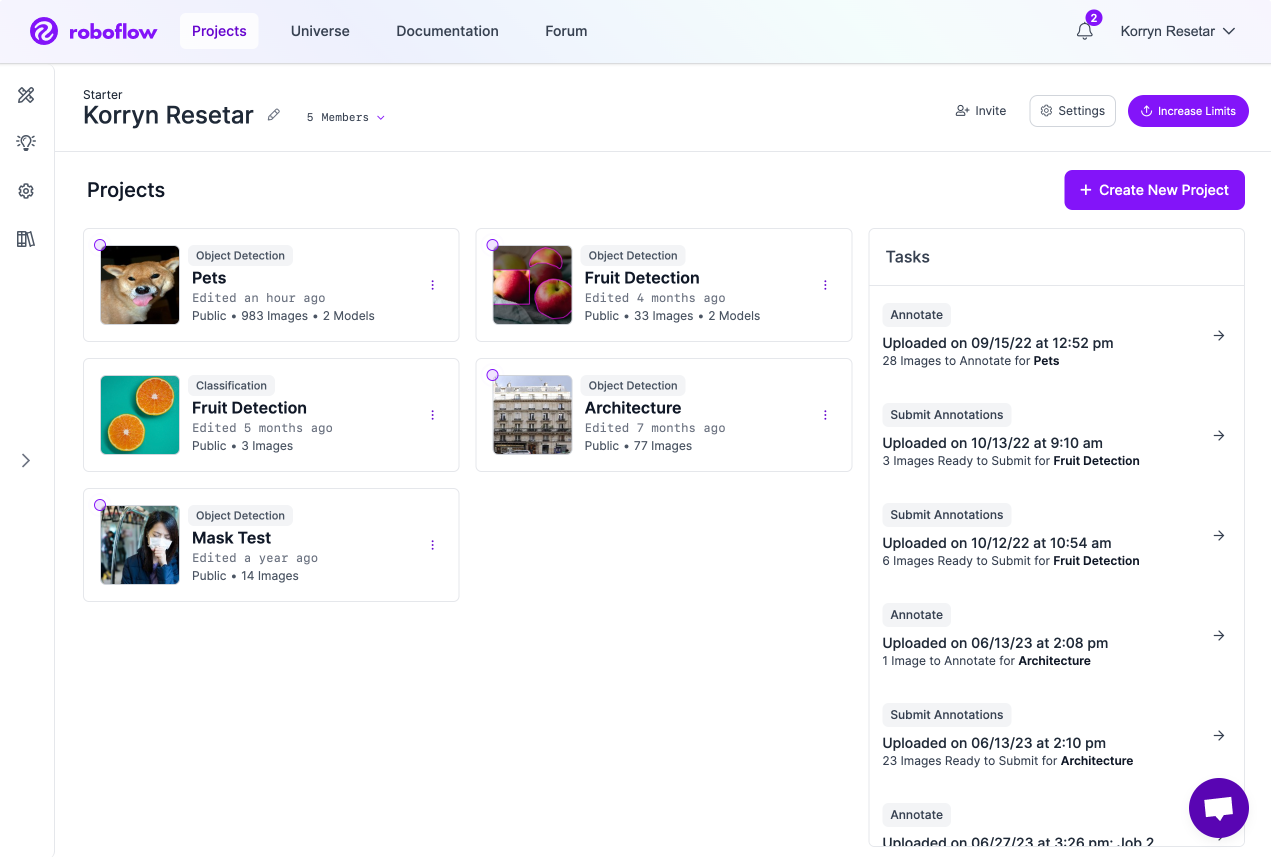Click the Increase Limits button
Screen dimensions: 1271x857
tap(1188, 111)
